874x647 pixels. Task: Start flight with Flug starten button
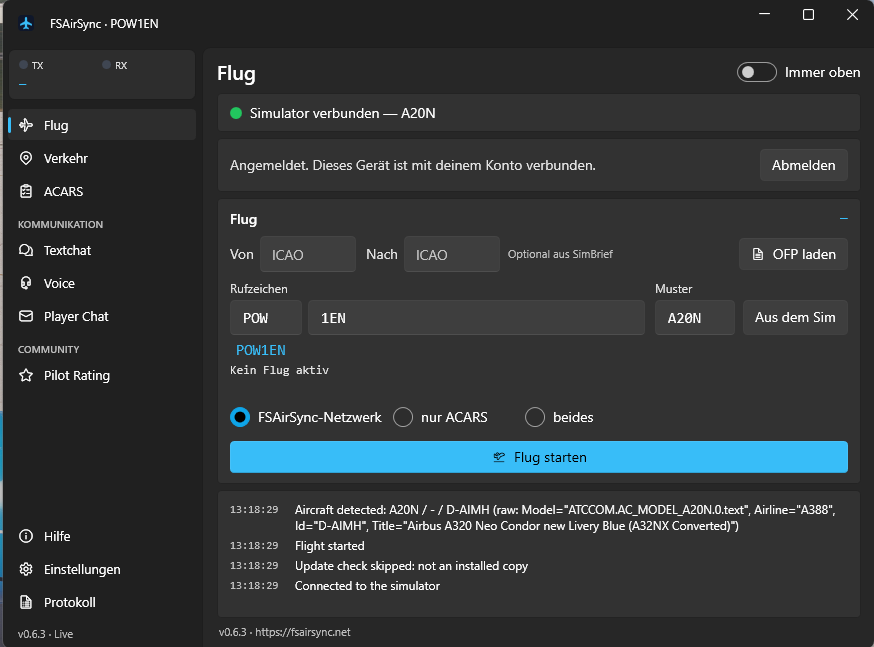tap(538, 457)
